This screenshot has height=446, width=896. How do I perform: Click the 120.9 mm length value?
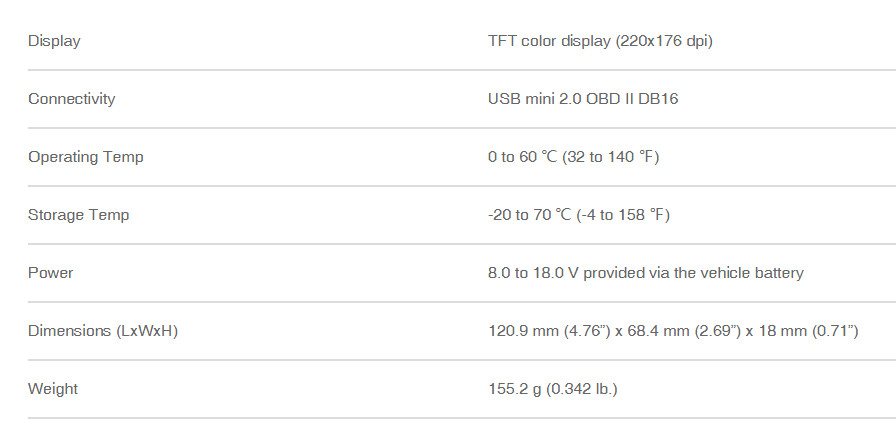[x=514, y=331]
